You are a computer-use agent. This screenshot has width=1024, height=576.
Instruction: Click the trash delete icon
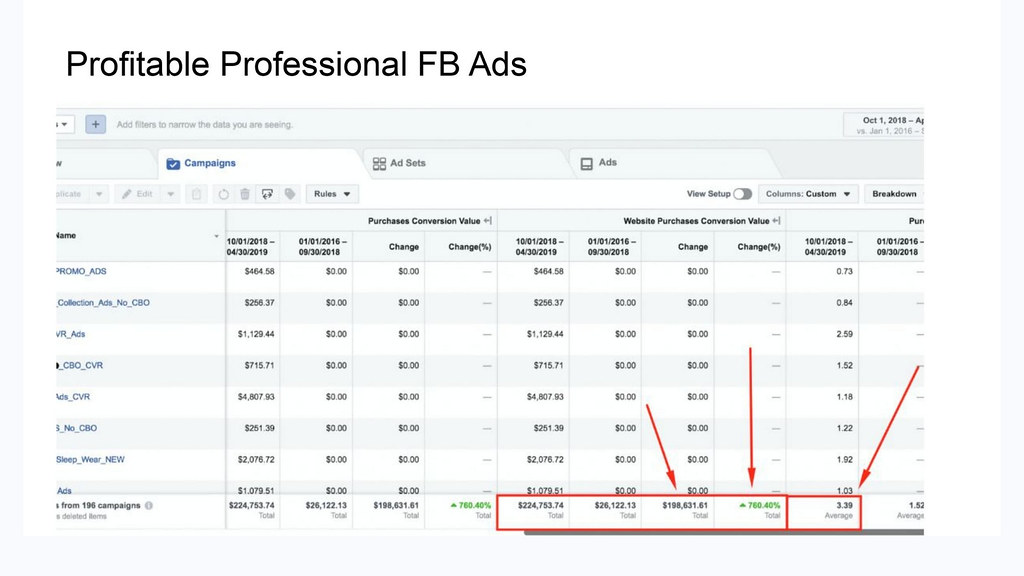245,193
